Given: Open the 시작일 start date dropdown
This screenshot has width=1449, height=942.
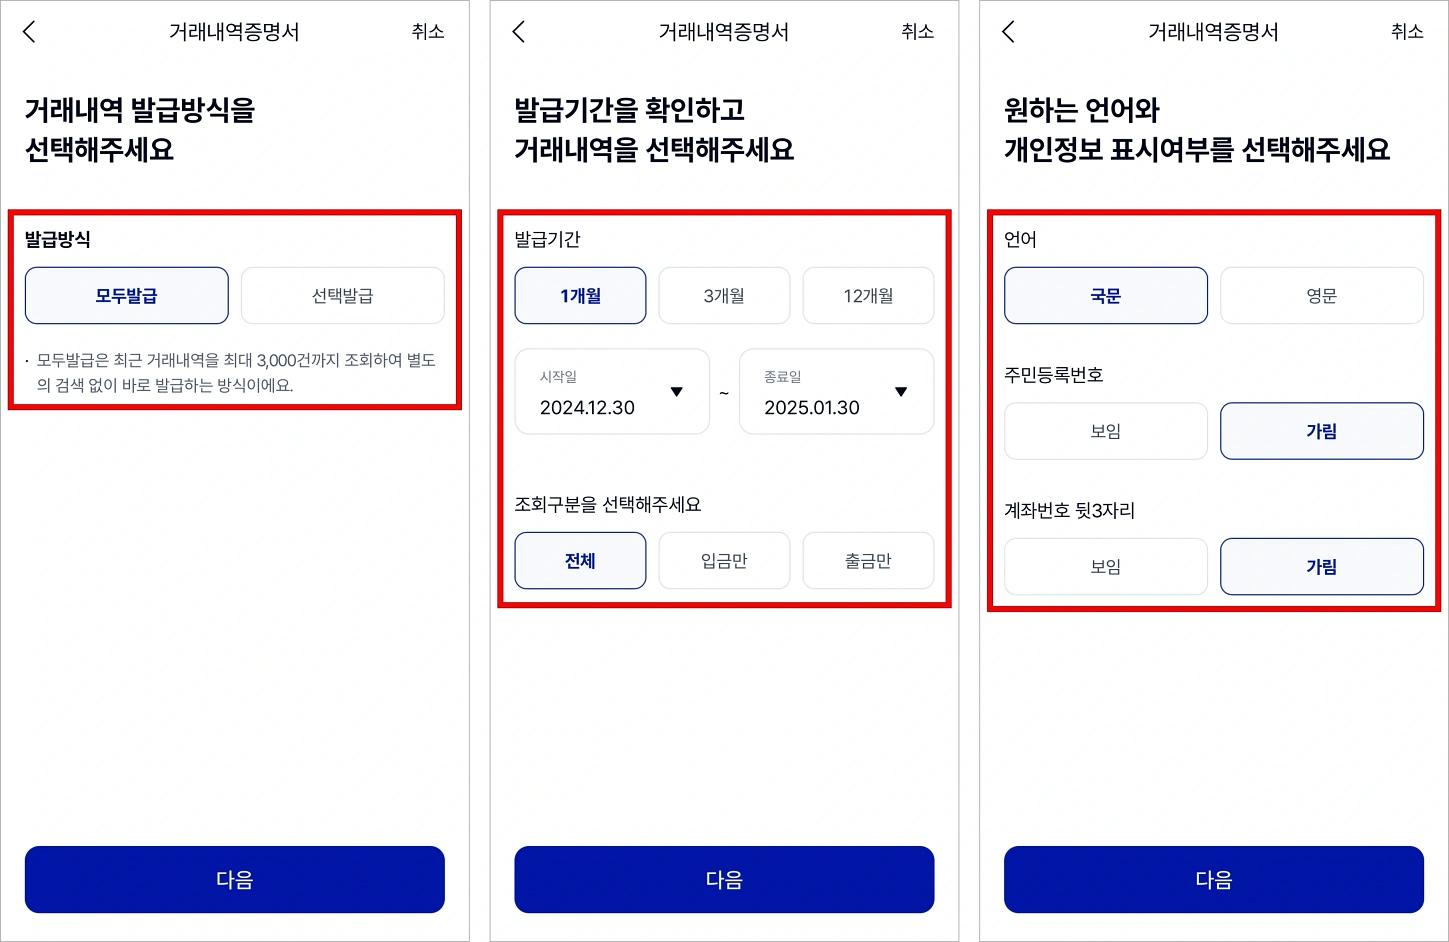Looking at the screenshot, I should pyautogui.click(x=611, y=392).
